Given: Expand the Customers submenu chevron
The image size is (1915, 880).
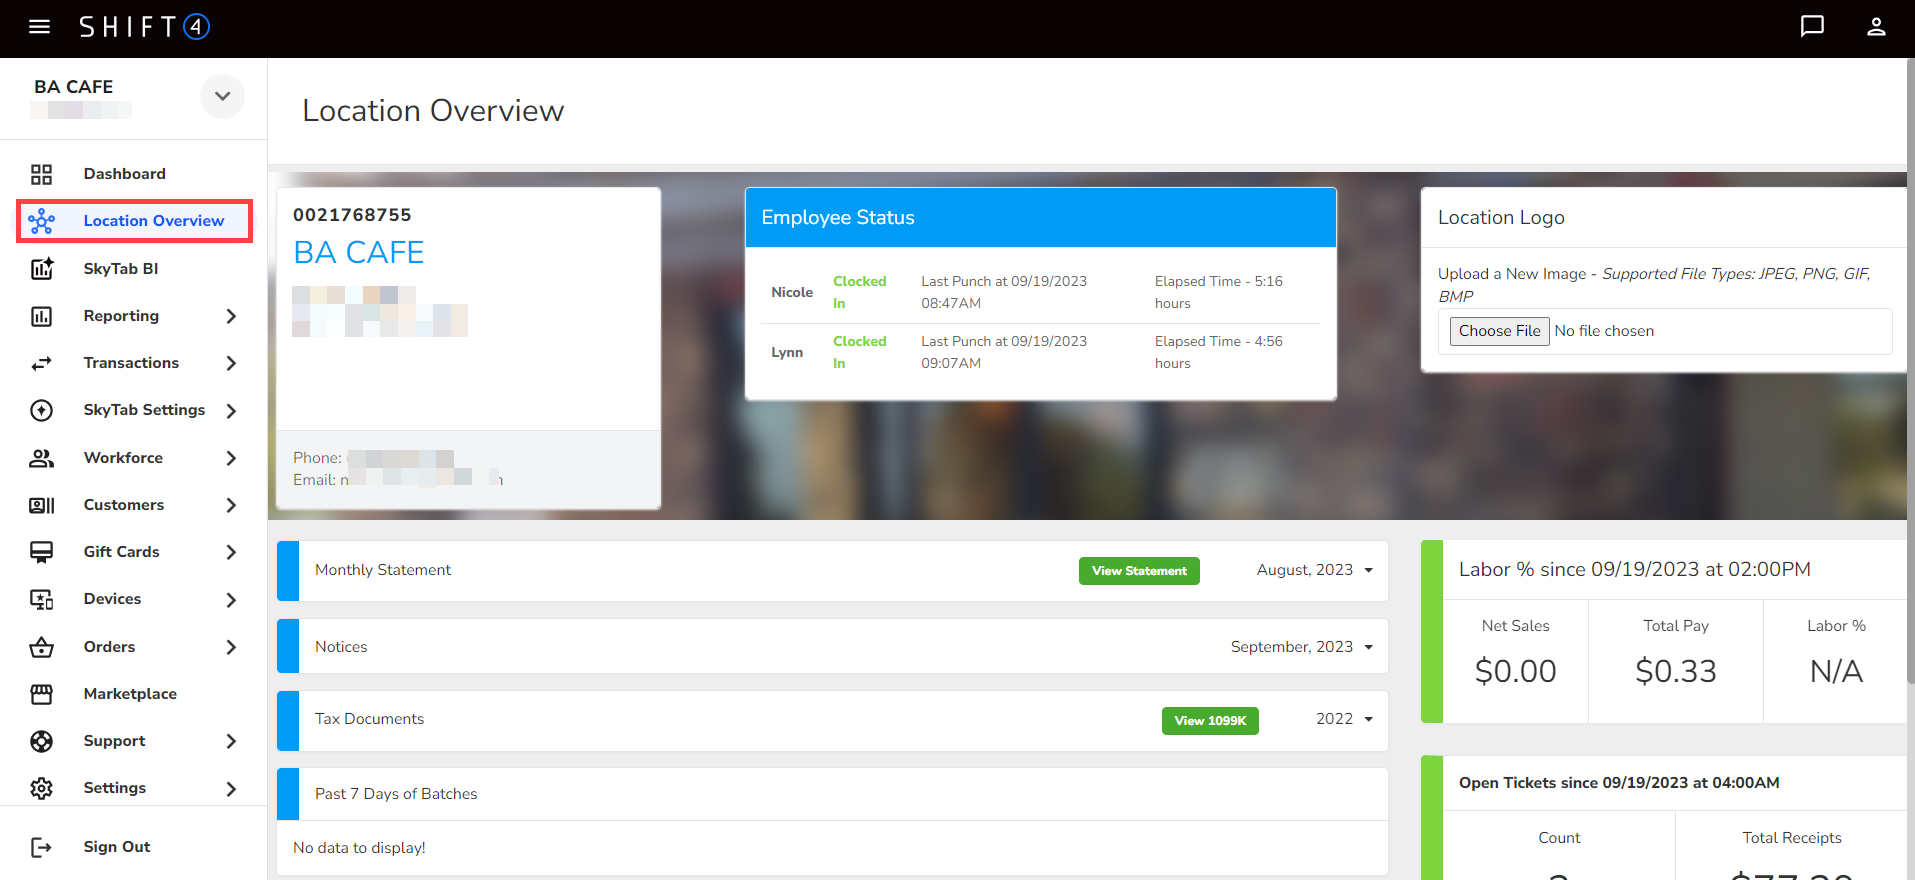Looking at the screenshot, I should [231, 505].
